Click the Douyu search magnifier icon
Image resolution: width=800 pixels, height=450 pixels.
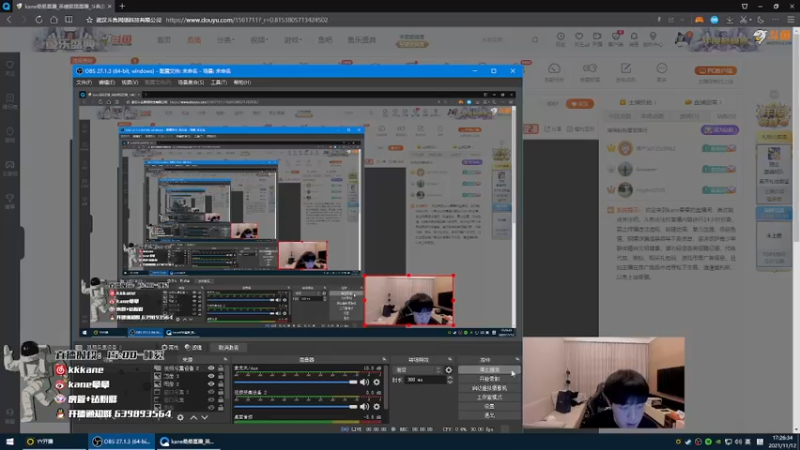[x=535, y=40]
